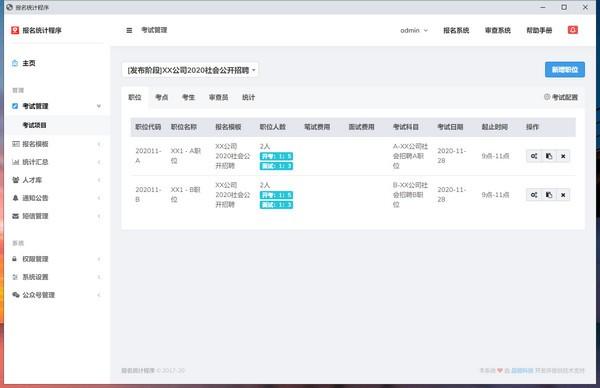
Task: Click copy icon for row 202011-B
Action: click(549, 195)
